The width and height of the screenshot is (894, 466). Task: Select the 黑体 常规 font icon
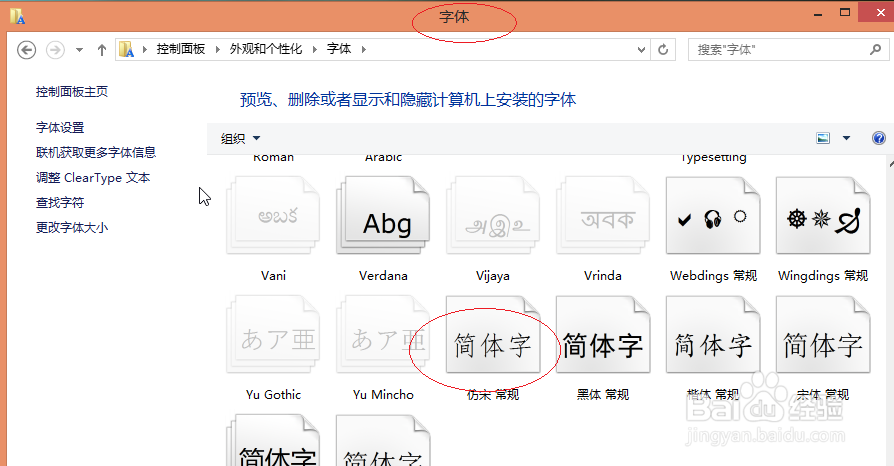point(603,334)
